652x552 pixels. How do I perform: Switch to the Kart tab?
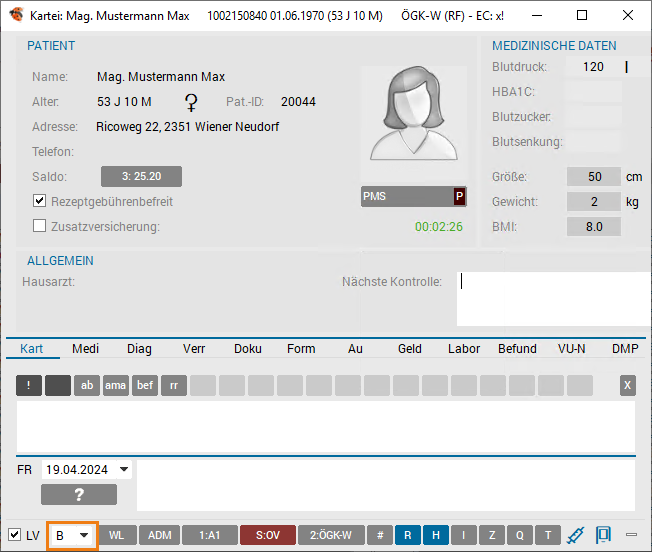32,348
